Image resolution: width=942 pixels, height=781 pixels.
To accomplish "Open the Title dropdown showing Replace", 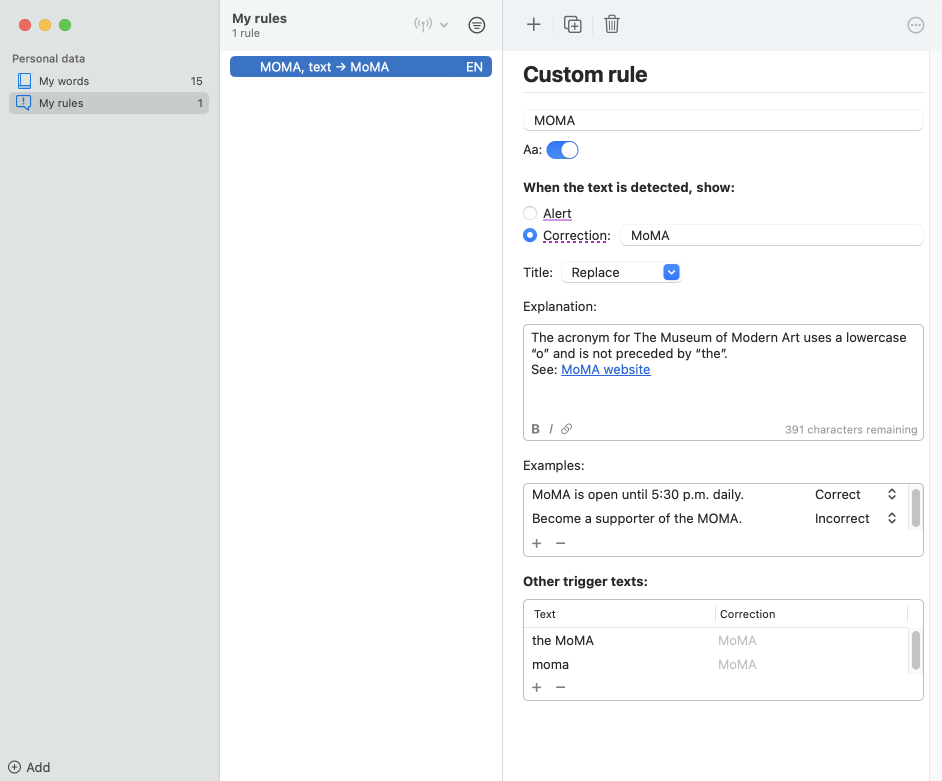I will pyautogui.click(x=621, y=272).
